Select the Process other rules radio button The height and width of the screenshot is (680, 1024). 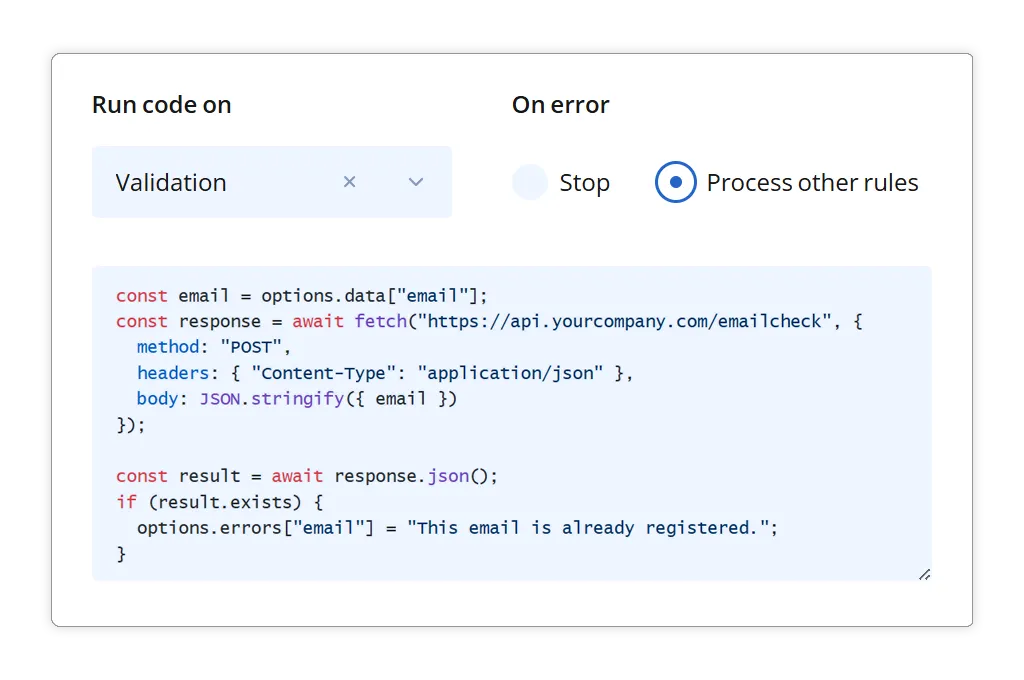click(x=675, y=182)
